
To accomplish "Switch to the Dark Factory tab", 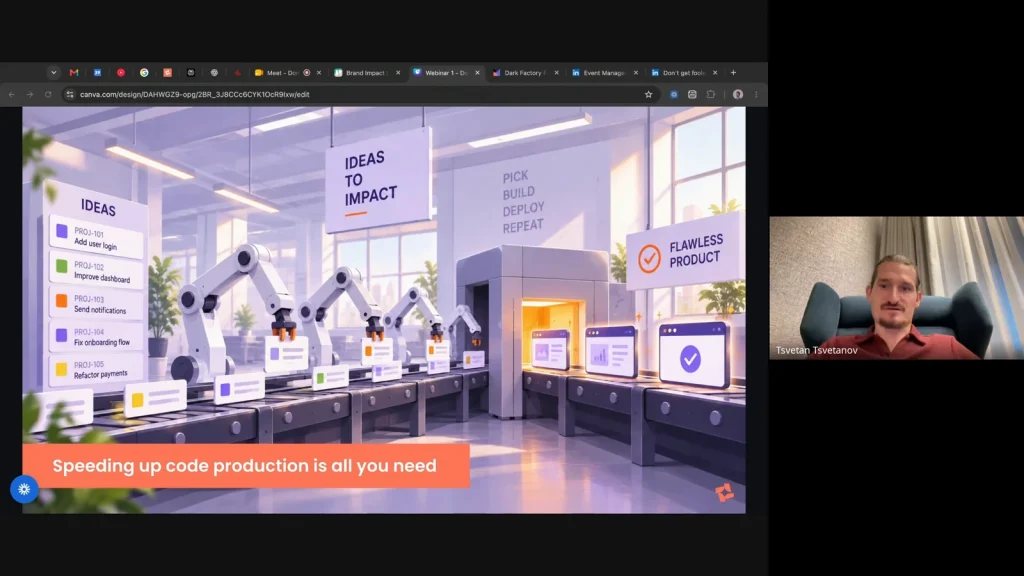I will pos(524,72).
